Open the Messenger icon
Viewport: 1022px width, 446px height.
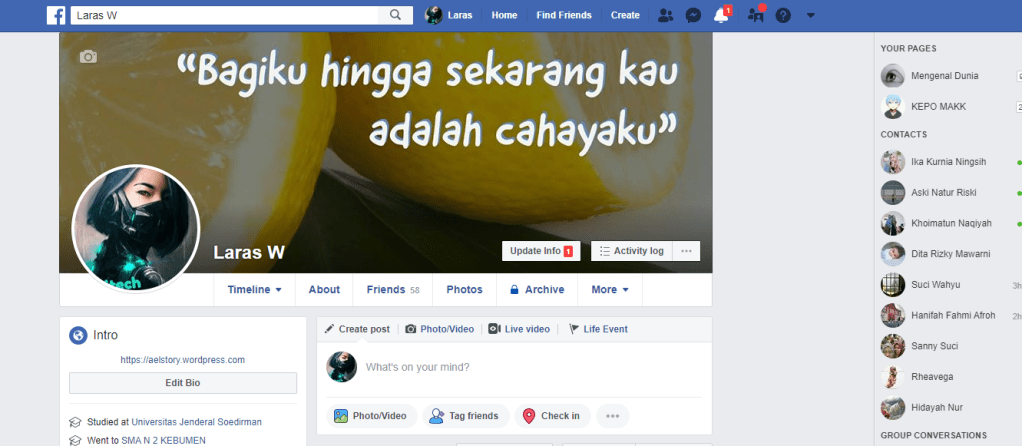(692, 15)
